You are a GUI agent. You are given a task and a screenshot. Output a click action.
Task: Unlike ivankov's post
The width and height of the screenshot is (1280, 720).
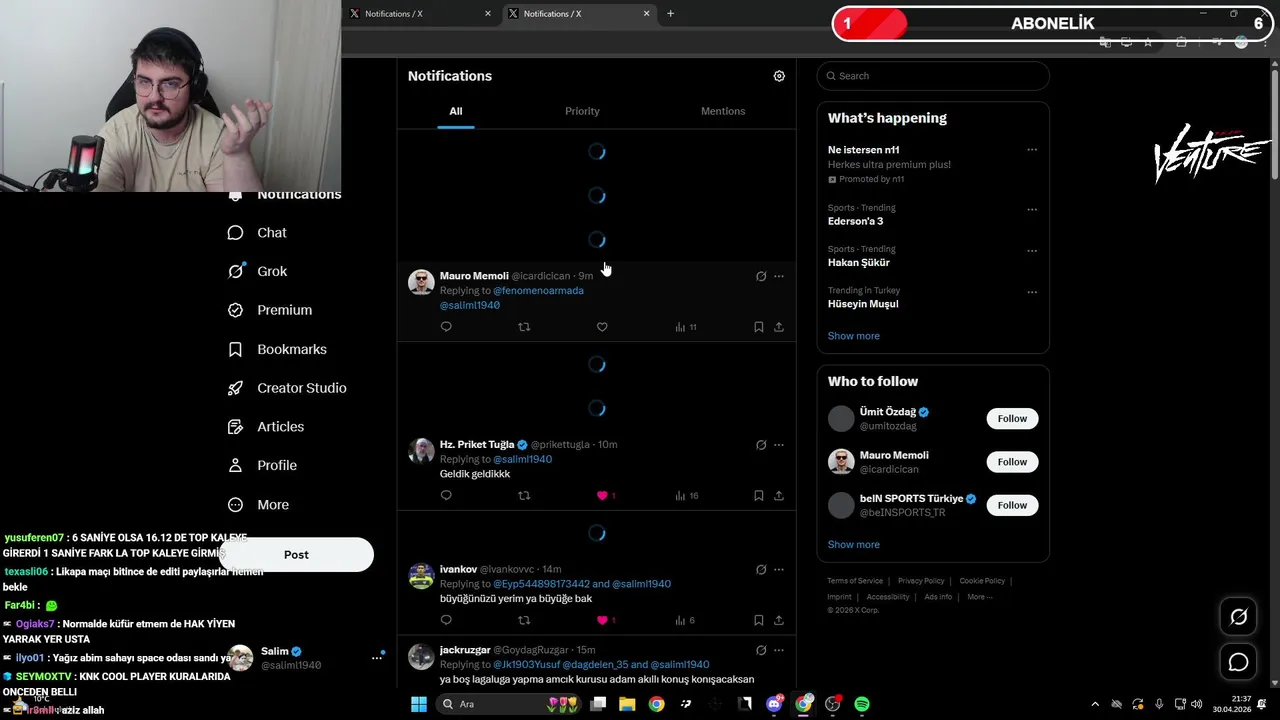point(602,620)
